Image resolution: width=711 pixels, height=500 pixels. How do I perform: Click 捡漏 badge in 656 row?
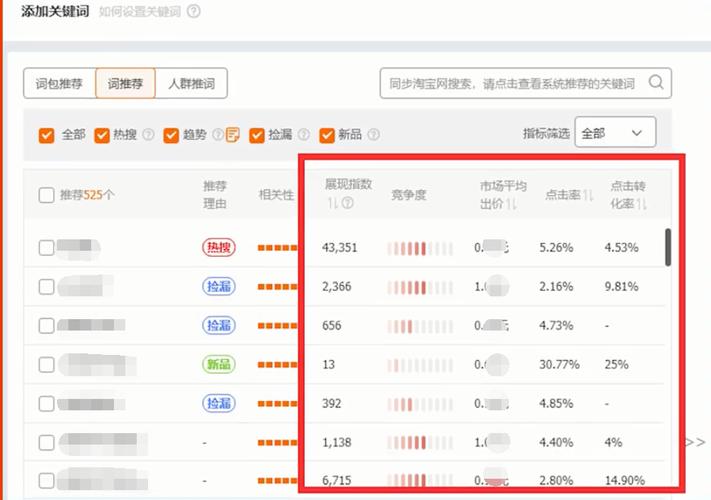coord(219,325)
